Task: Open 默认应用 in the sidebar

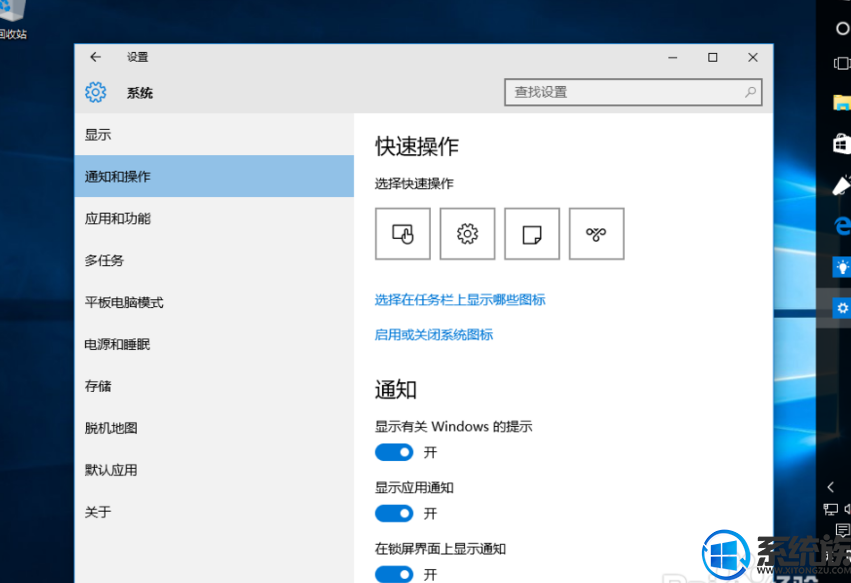Action: tap(214, 470)
